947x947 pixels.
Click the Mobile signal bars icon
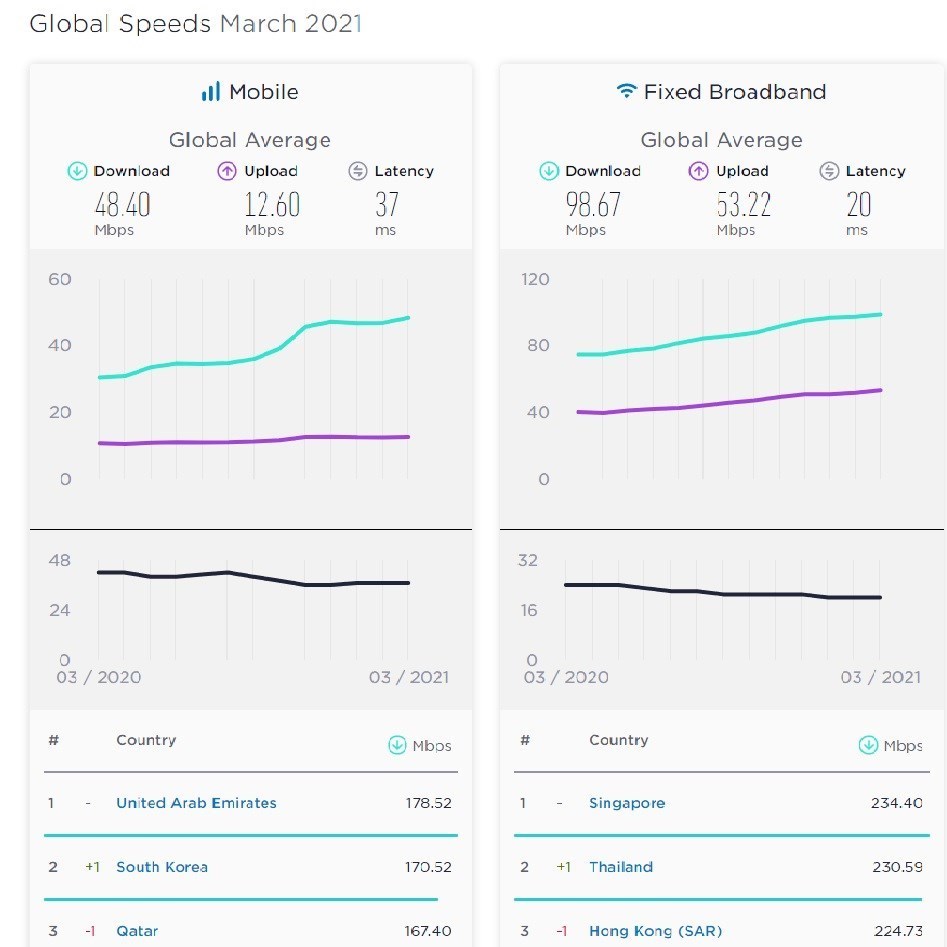pyautogui.click(x=210, y=92)
